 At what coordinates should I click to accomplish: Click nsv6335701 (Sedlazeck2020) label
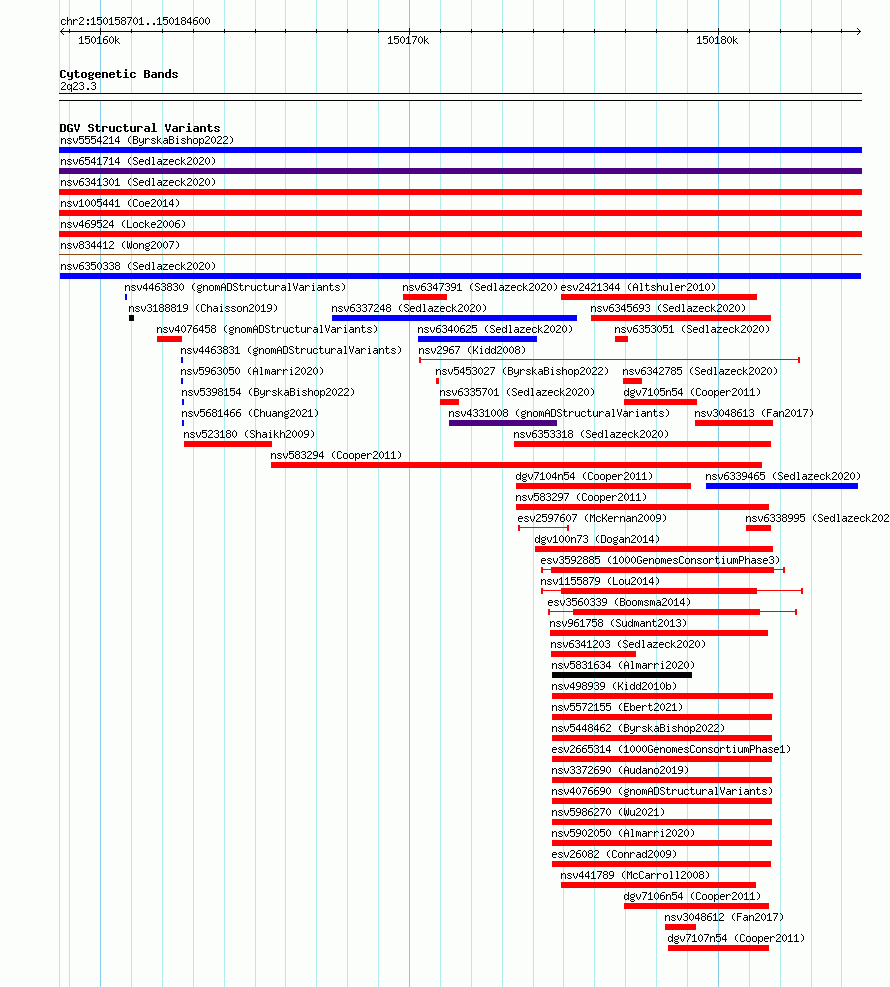point(517,392)
